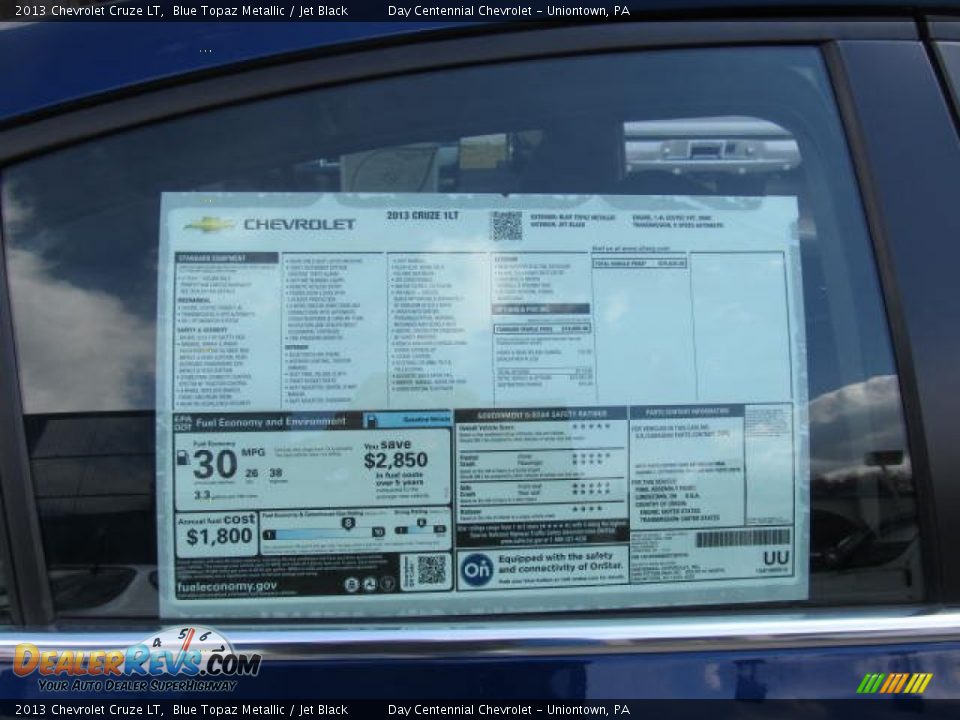Click the QR code beside the Cruze 1LT heading

click(x=506, y=225)
